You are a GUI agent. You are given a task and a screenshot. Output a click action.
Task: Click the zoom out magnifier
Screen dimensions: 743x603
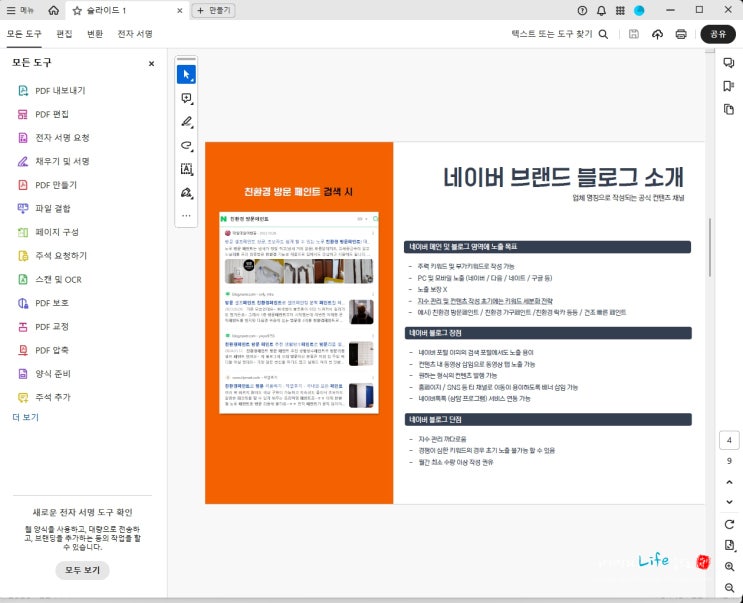729,588
